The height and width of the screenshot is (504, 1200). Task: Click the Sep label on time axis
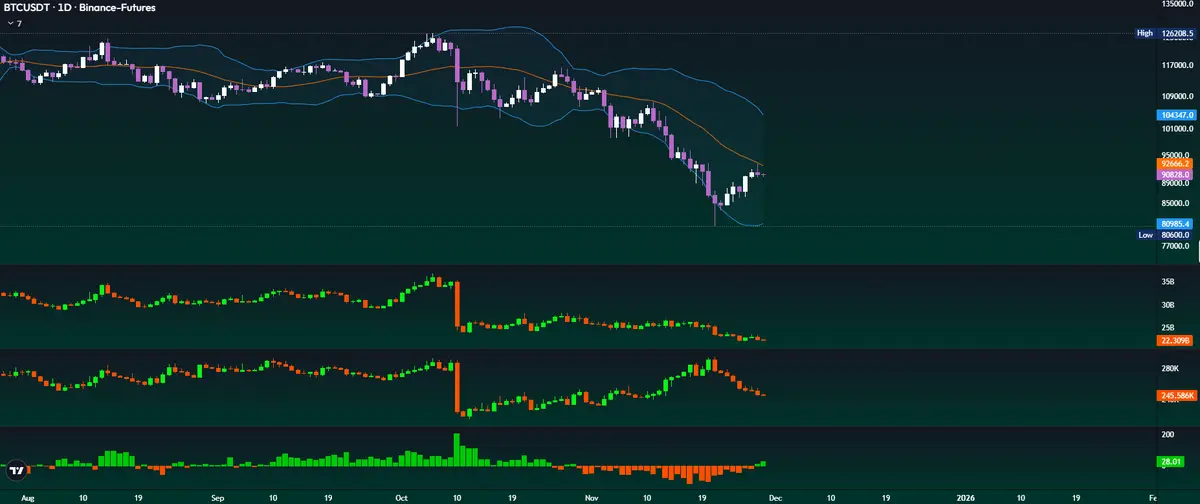218,496
